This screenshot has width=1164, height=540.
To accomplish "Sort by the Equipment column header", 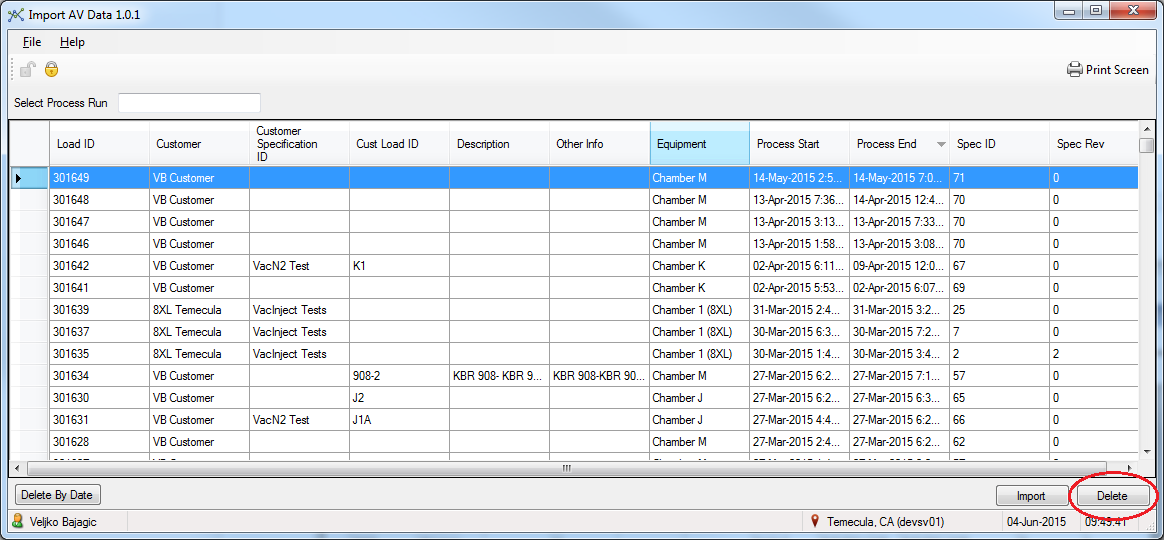I will tap(699, 144).
